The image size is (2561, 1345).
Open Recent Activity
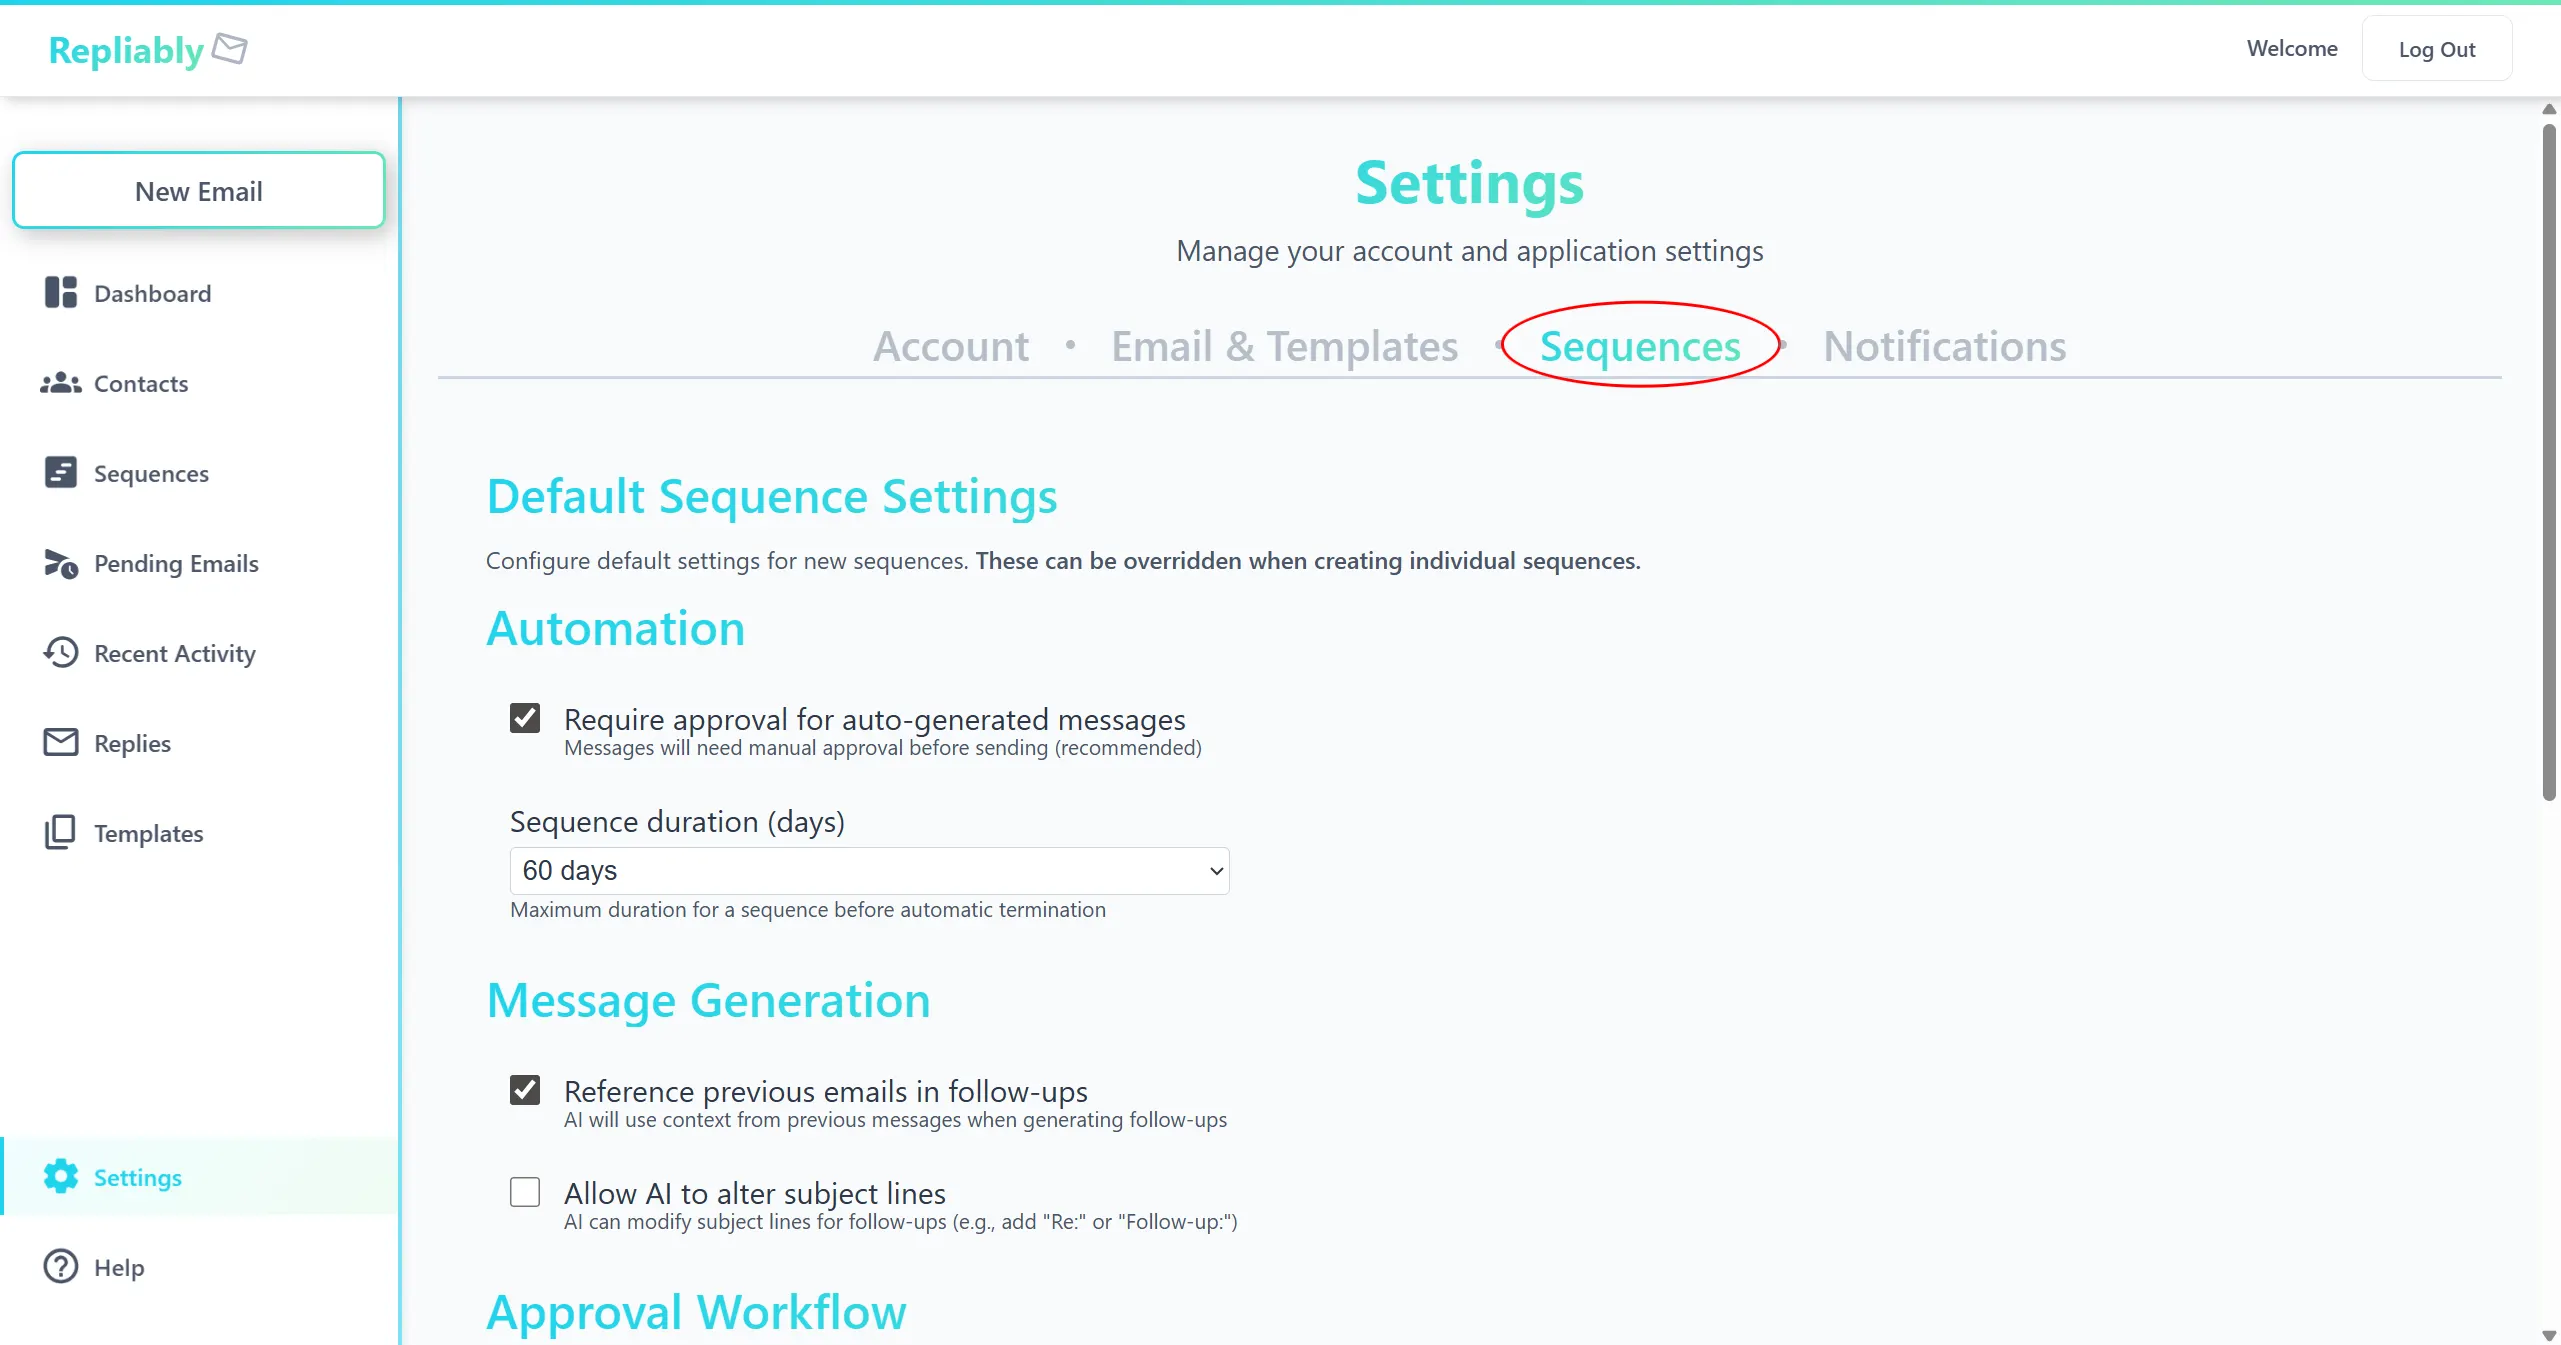click(x=174, y=653)
